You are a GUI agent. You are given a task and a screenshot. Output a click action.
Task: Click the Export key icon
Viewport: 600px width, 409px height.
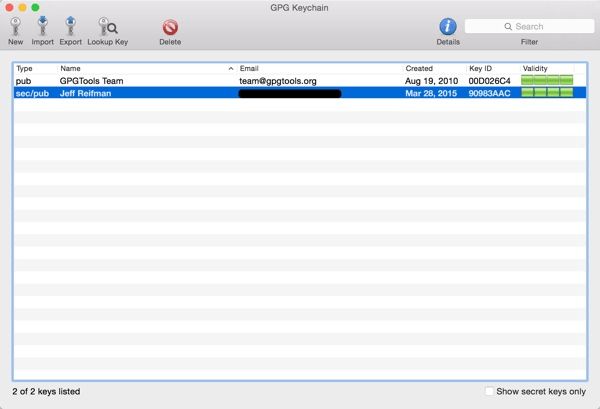pos(70,27)
